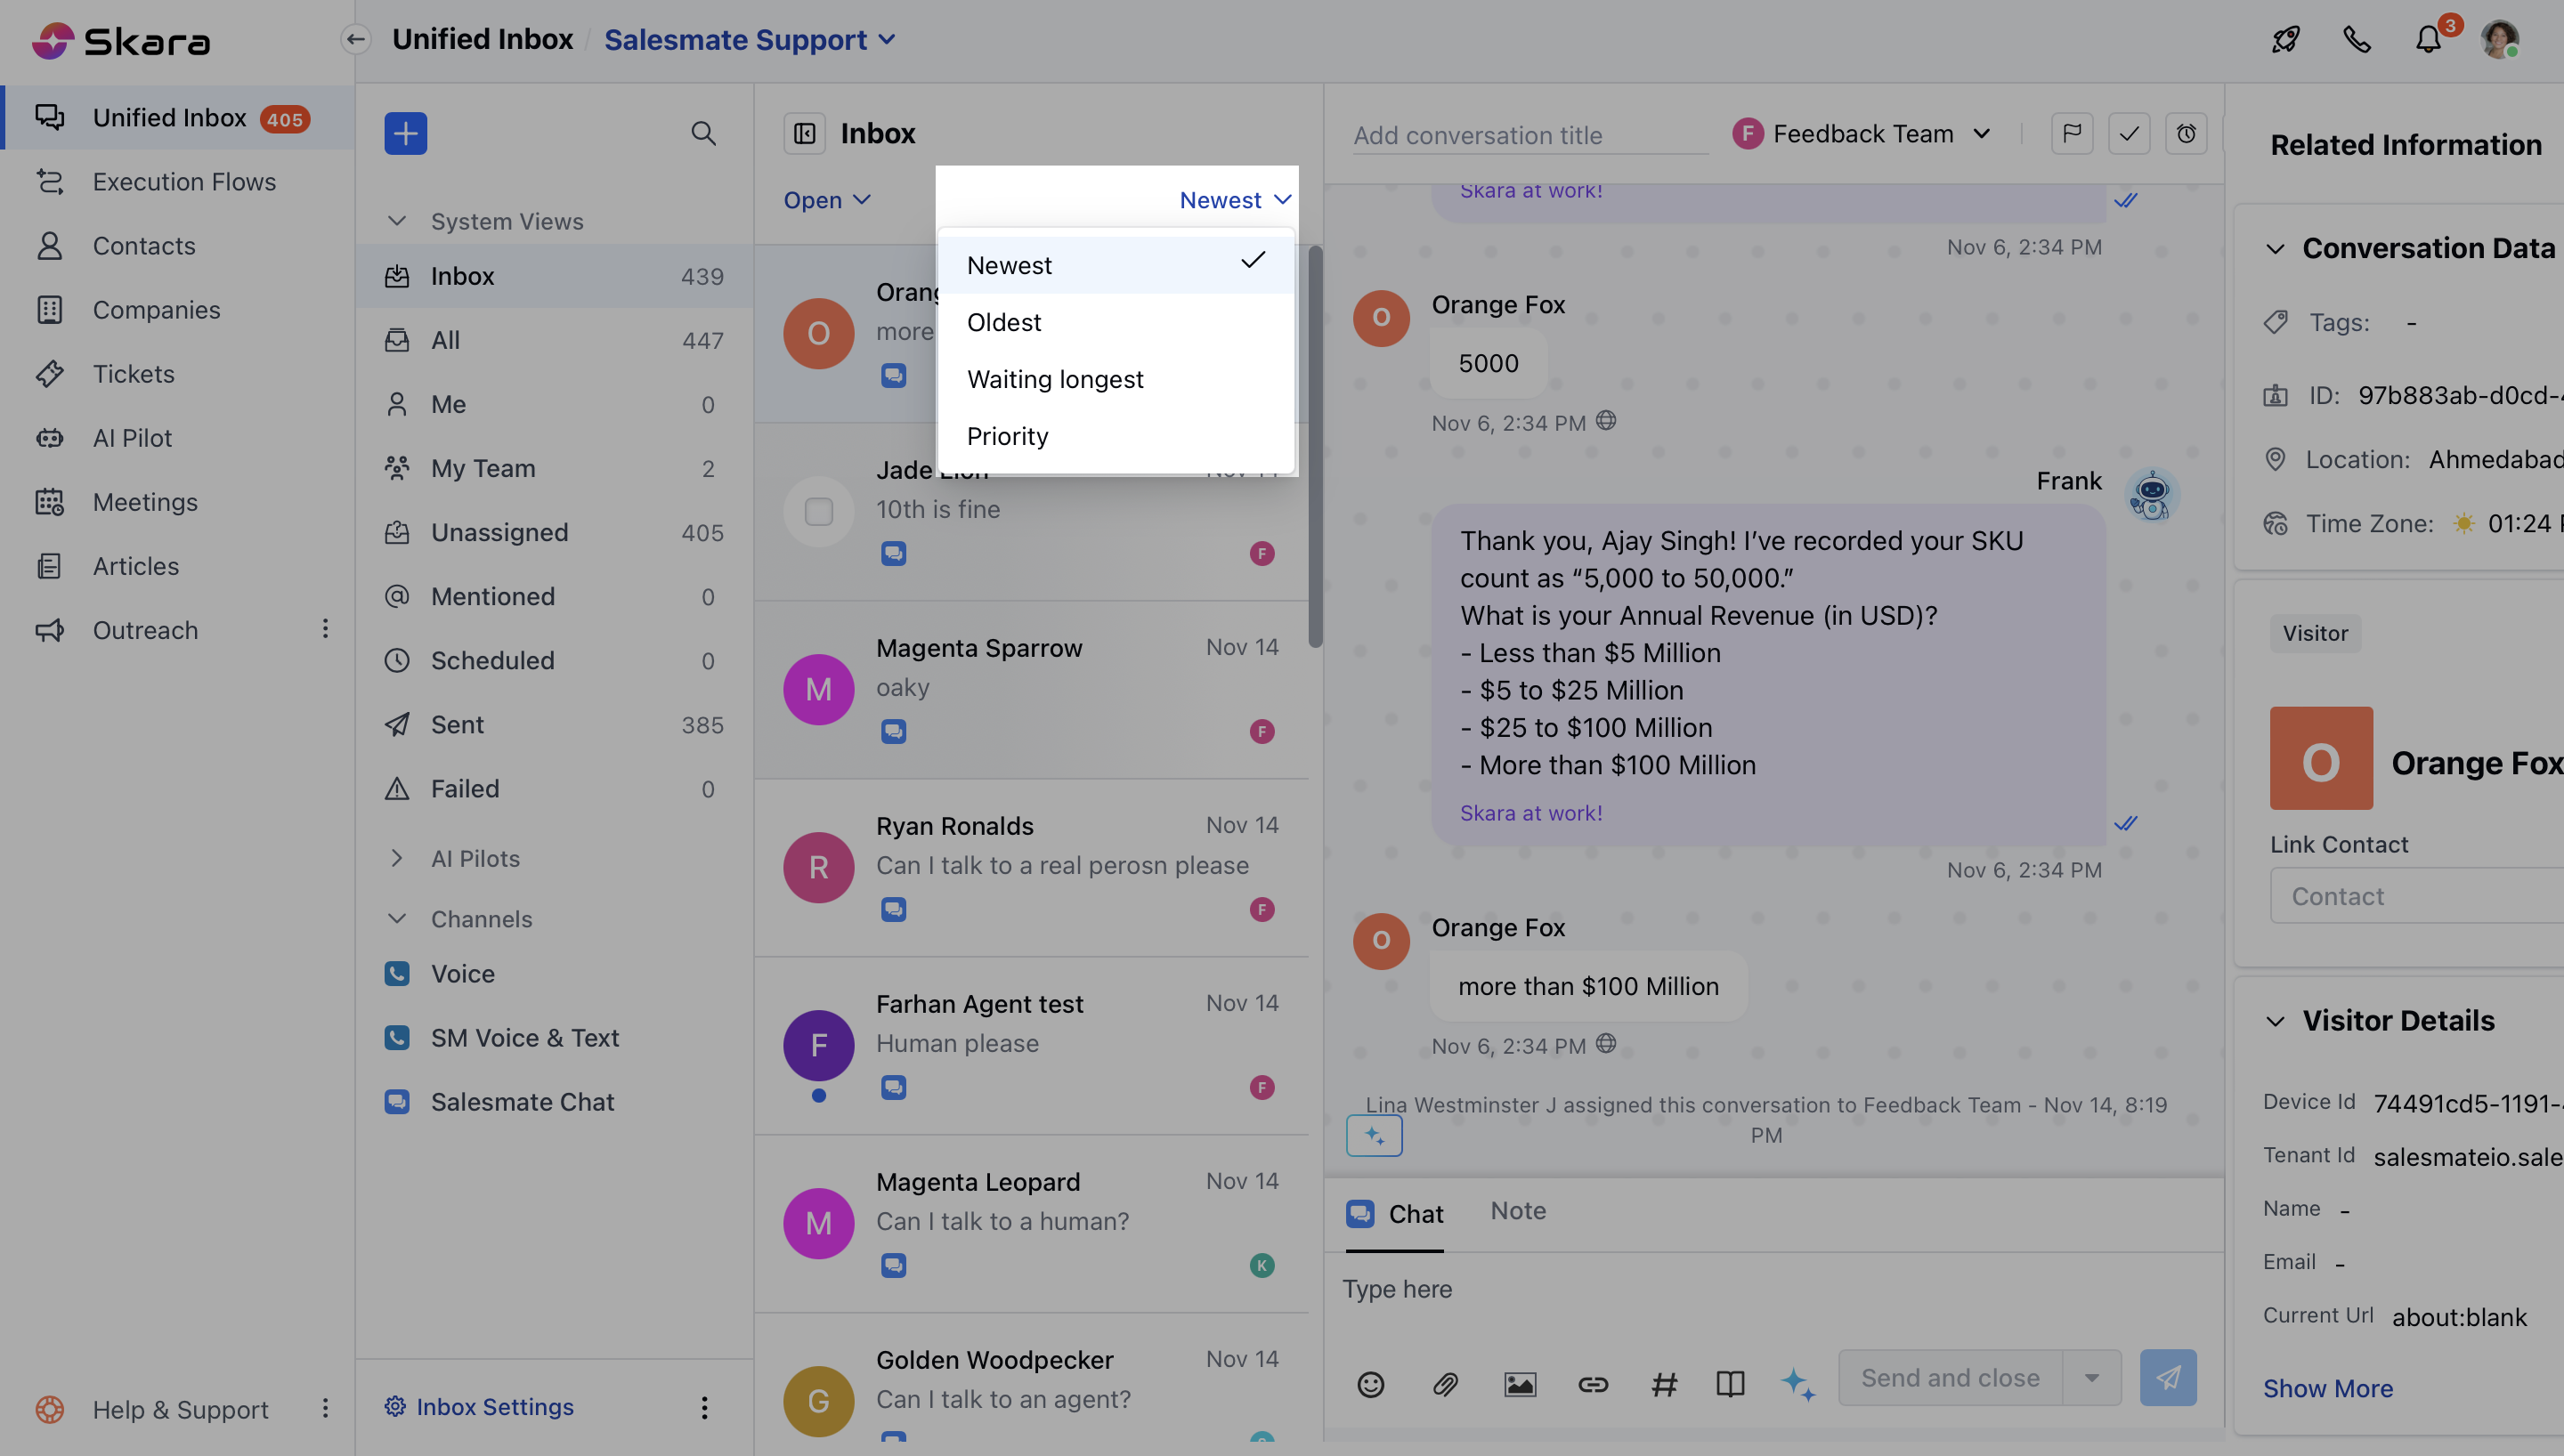Screen dimensions: 2564x1456
Task: Click the phone dialer icon in top bar
Action: pyautogui.click(x=2357, y=40)
